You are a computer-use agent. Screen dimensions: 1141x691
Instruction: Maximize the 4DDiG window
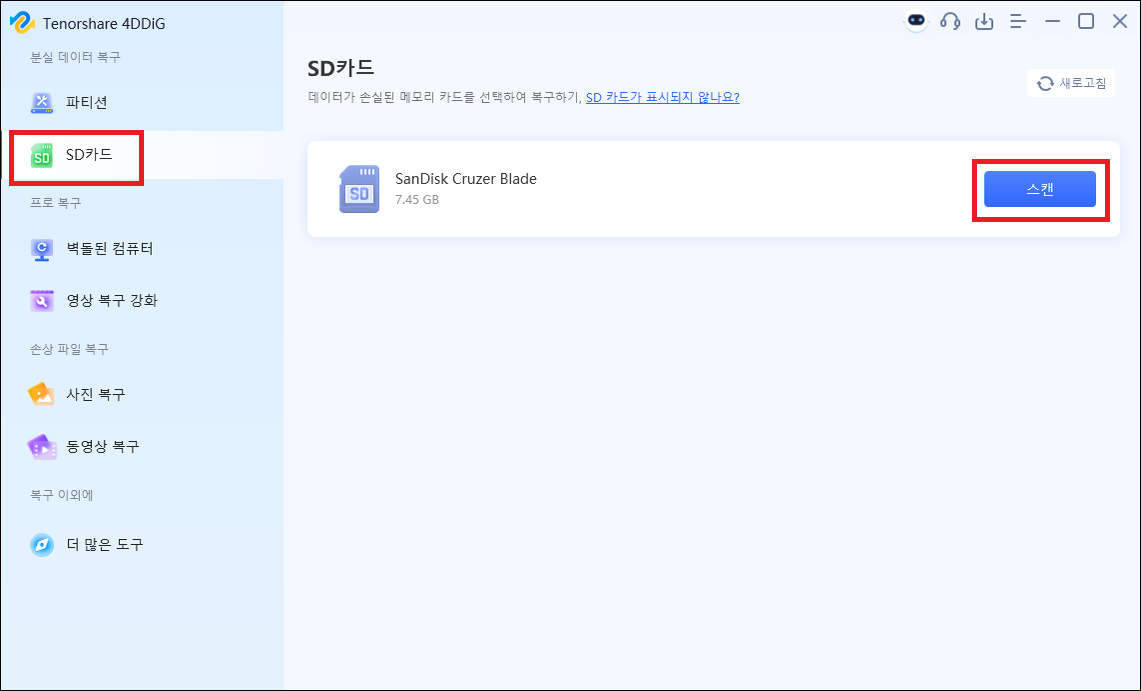tap(1086, 21)
